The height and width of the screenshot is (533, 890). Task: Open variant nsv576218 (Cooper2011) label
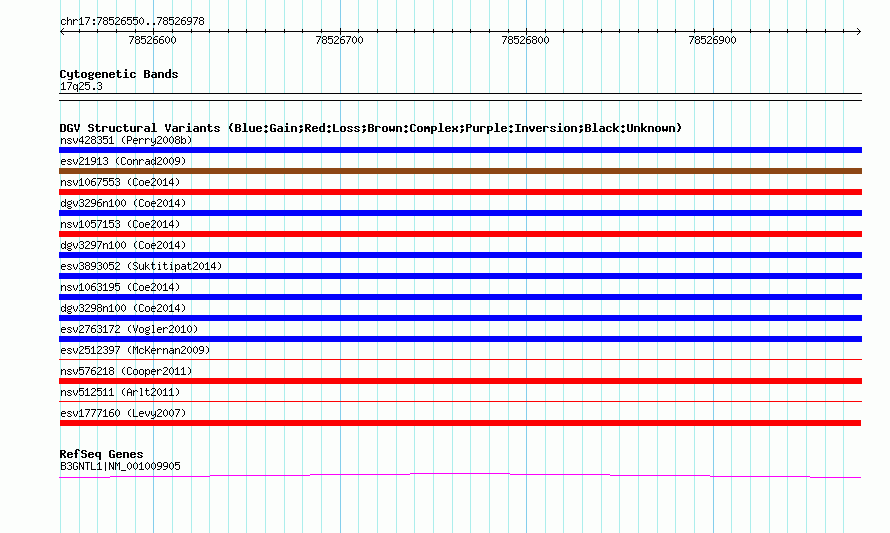[126, 371]
